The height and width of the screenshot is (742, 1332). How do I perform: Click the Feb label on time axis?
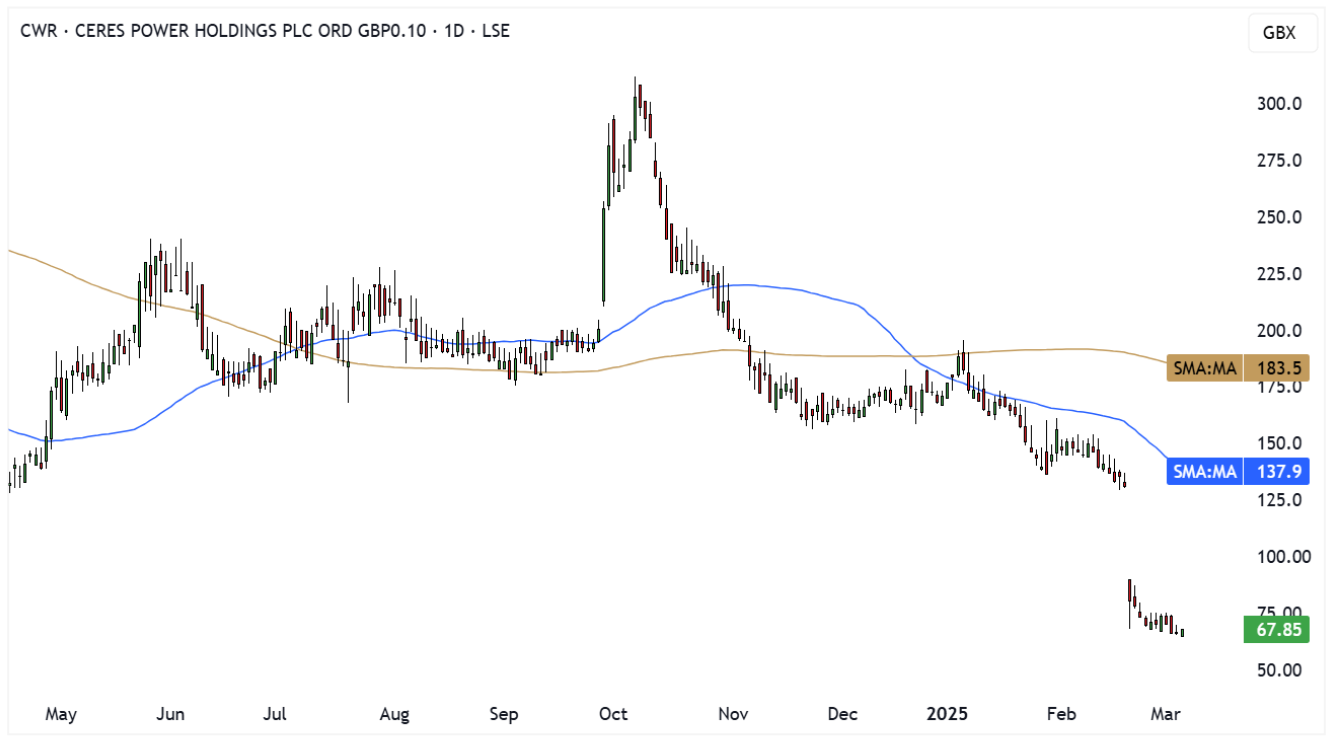(1060, 714)
